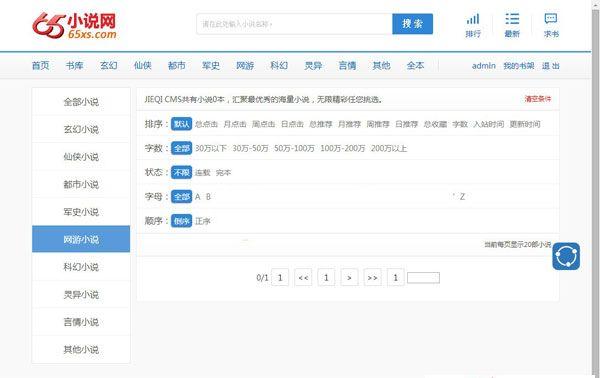Viewport: 600px width, 378px height.
Task: Select 其他小说 in the sidebar
Action: coord(81,350)
